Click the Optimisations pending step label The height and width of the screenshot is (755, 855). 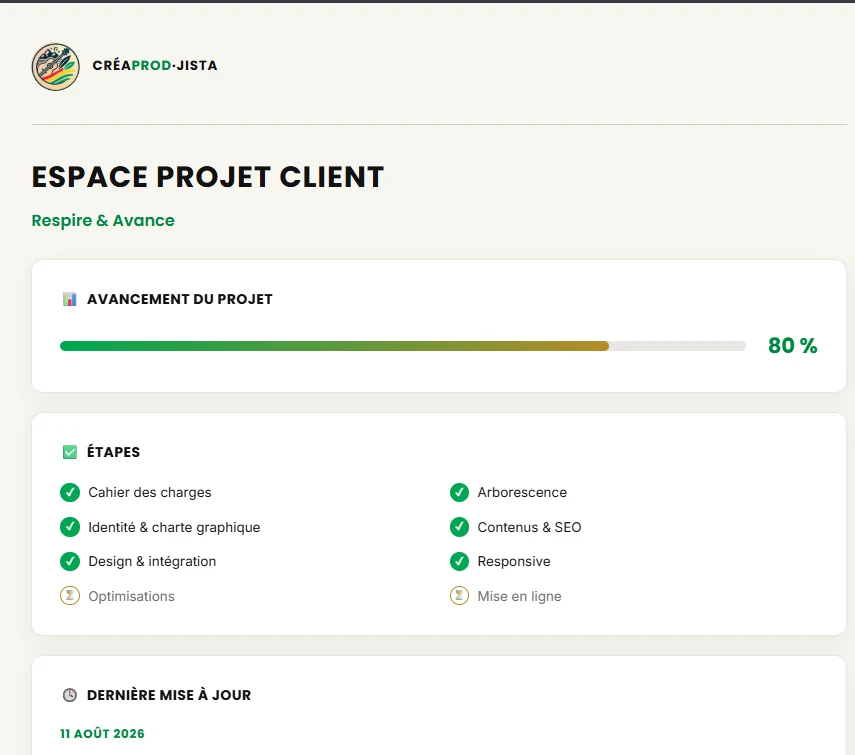coord(131,596)
